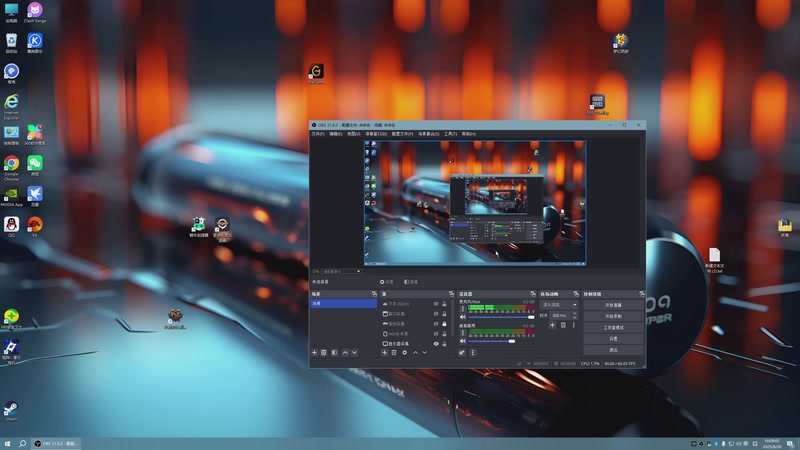Open Mic/Aux channel options three-dot icon

point(463,309)
